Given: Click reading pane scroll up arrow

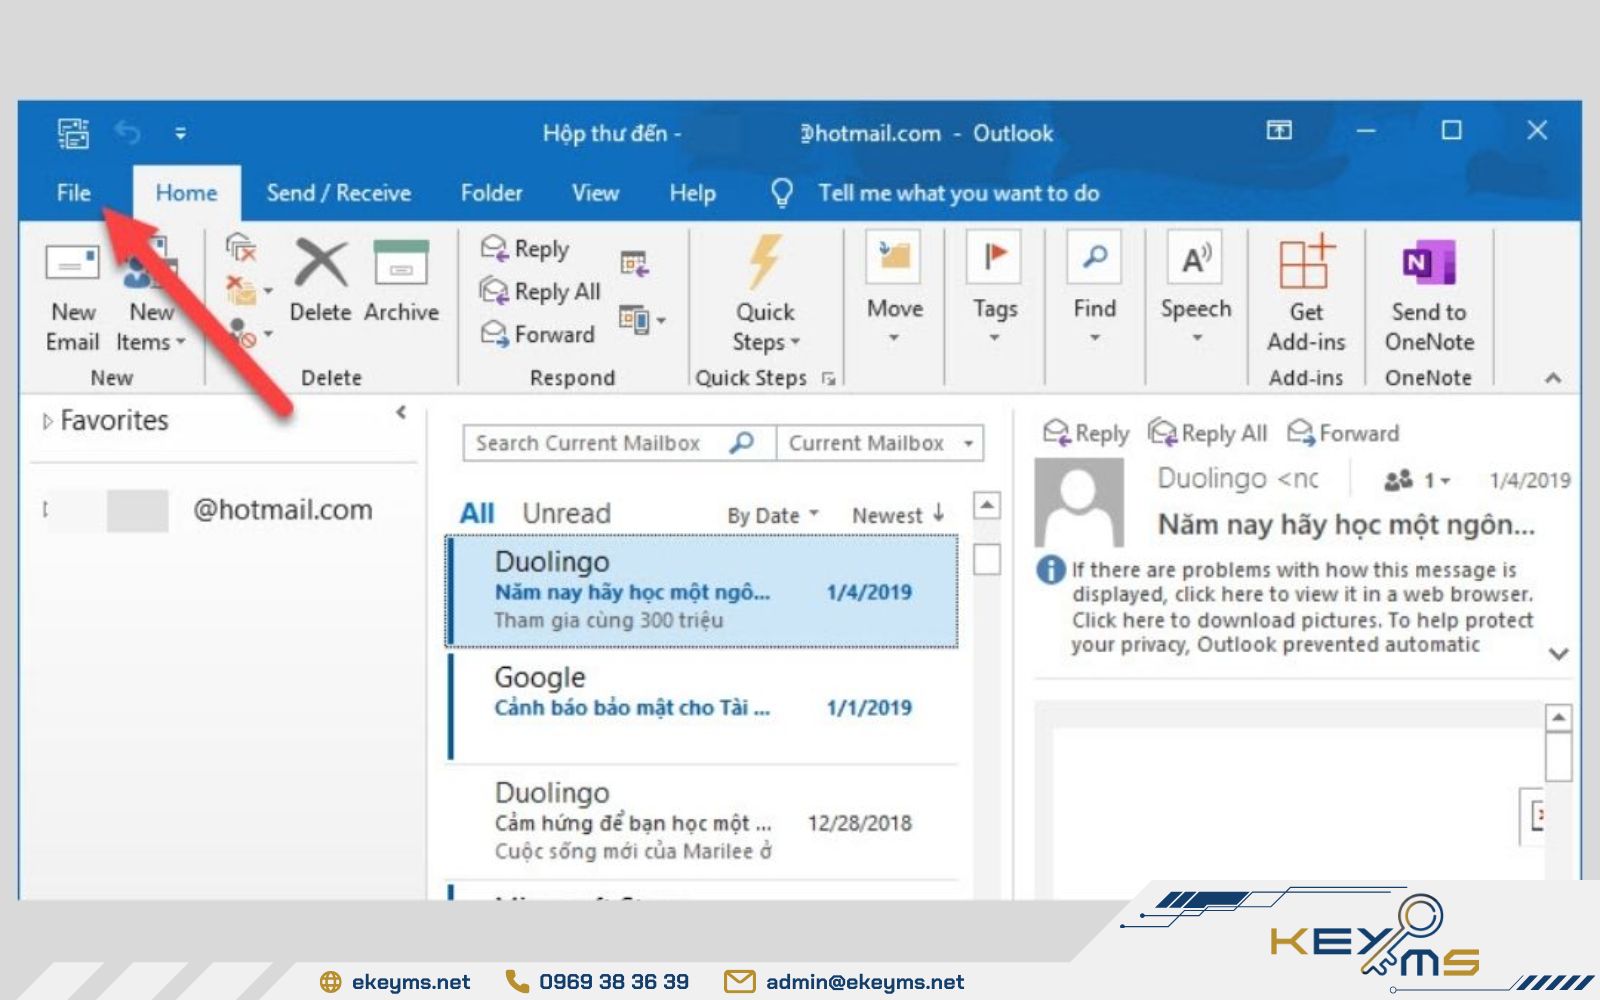Looking at the screenshot, I should [x=1559, y=717].
